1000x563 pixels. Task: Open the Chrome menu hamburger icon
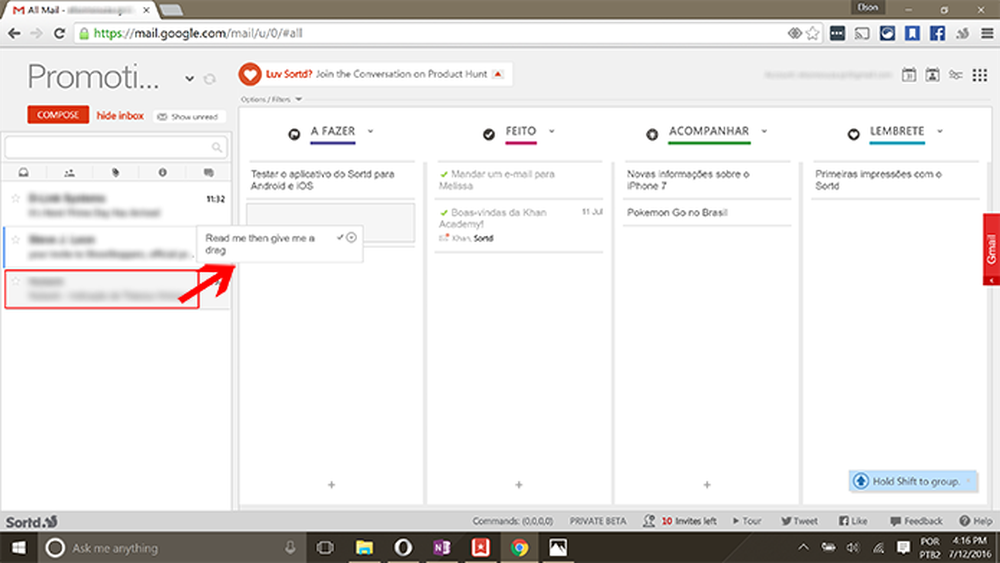coord(987,33)
